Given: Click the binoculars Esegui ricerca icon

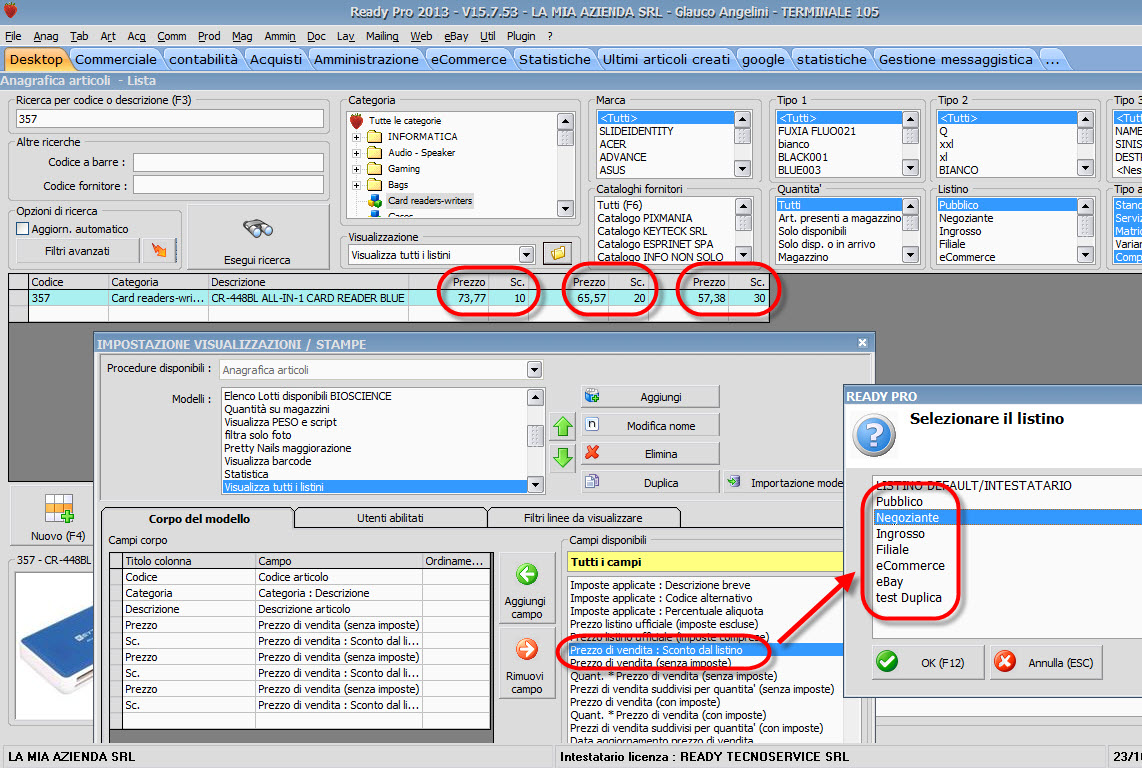Looking at the screenshot, I should [x=258, y=229].
